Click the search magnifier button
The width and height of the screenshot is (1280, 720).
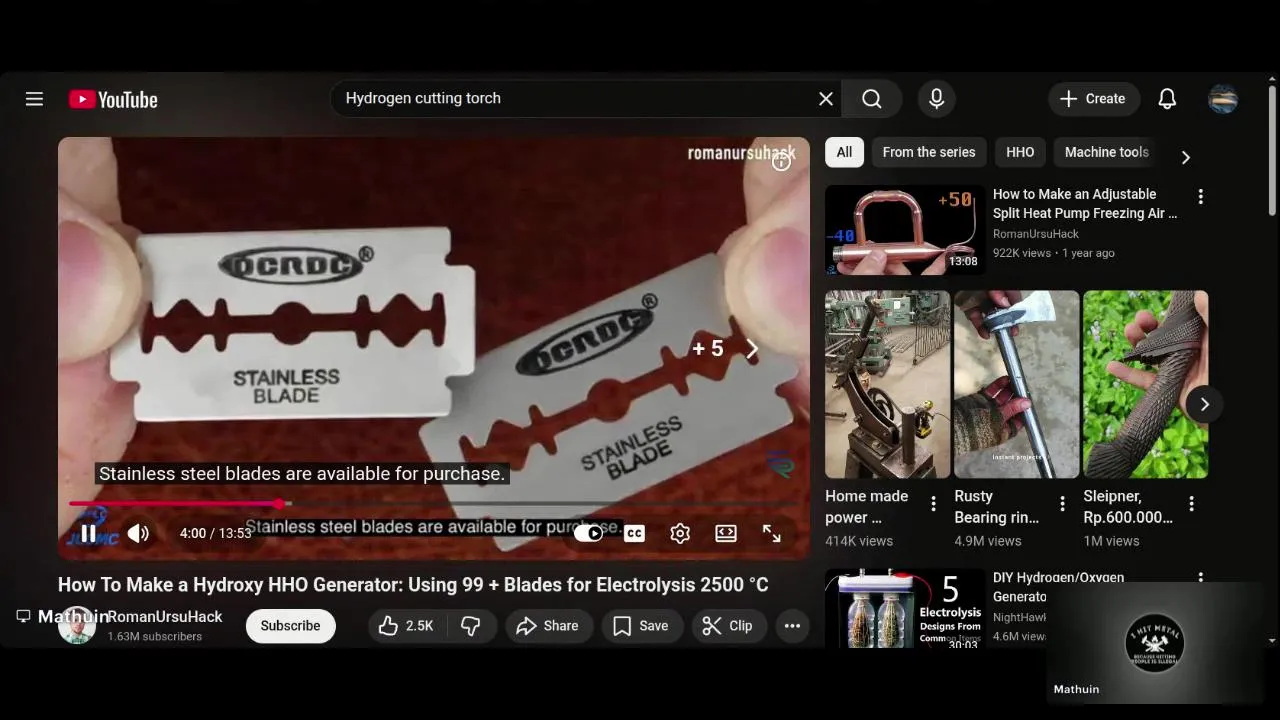pos(872,99)
